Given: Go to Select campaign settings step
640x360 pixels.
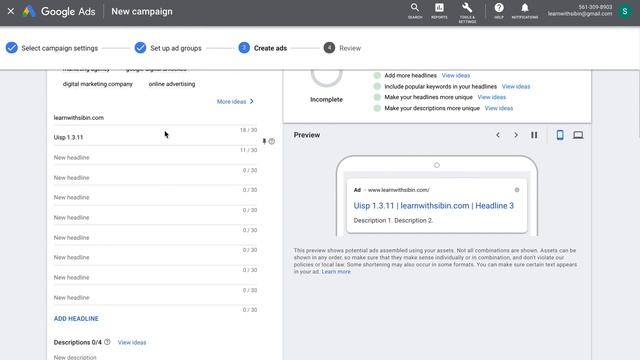Looking at the screenshot, I should point(52,48).
